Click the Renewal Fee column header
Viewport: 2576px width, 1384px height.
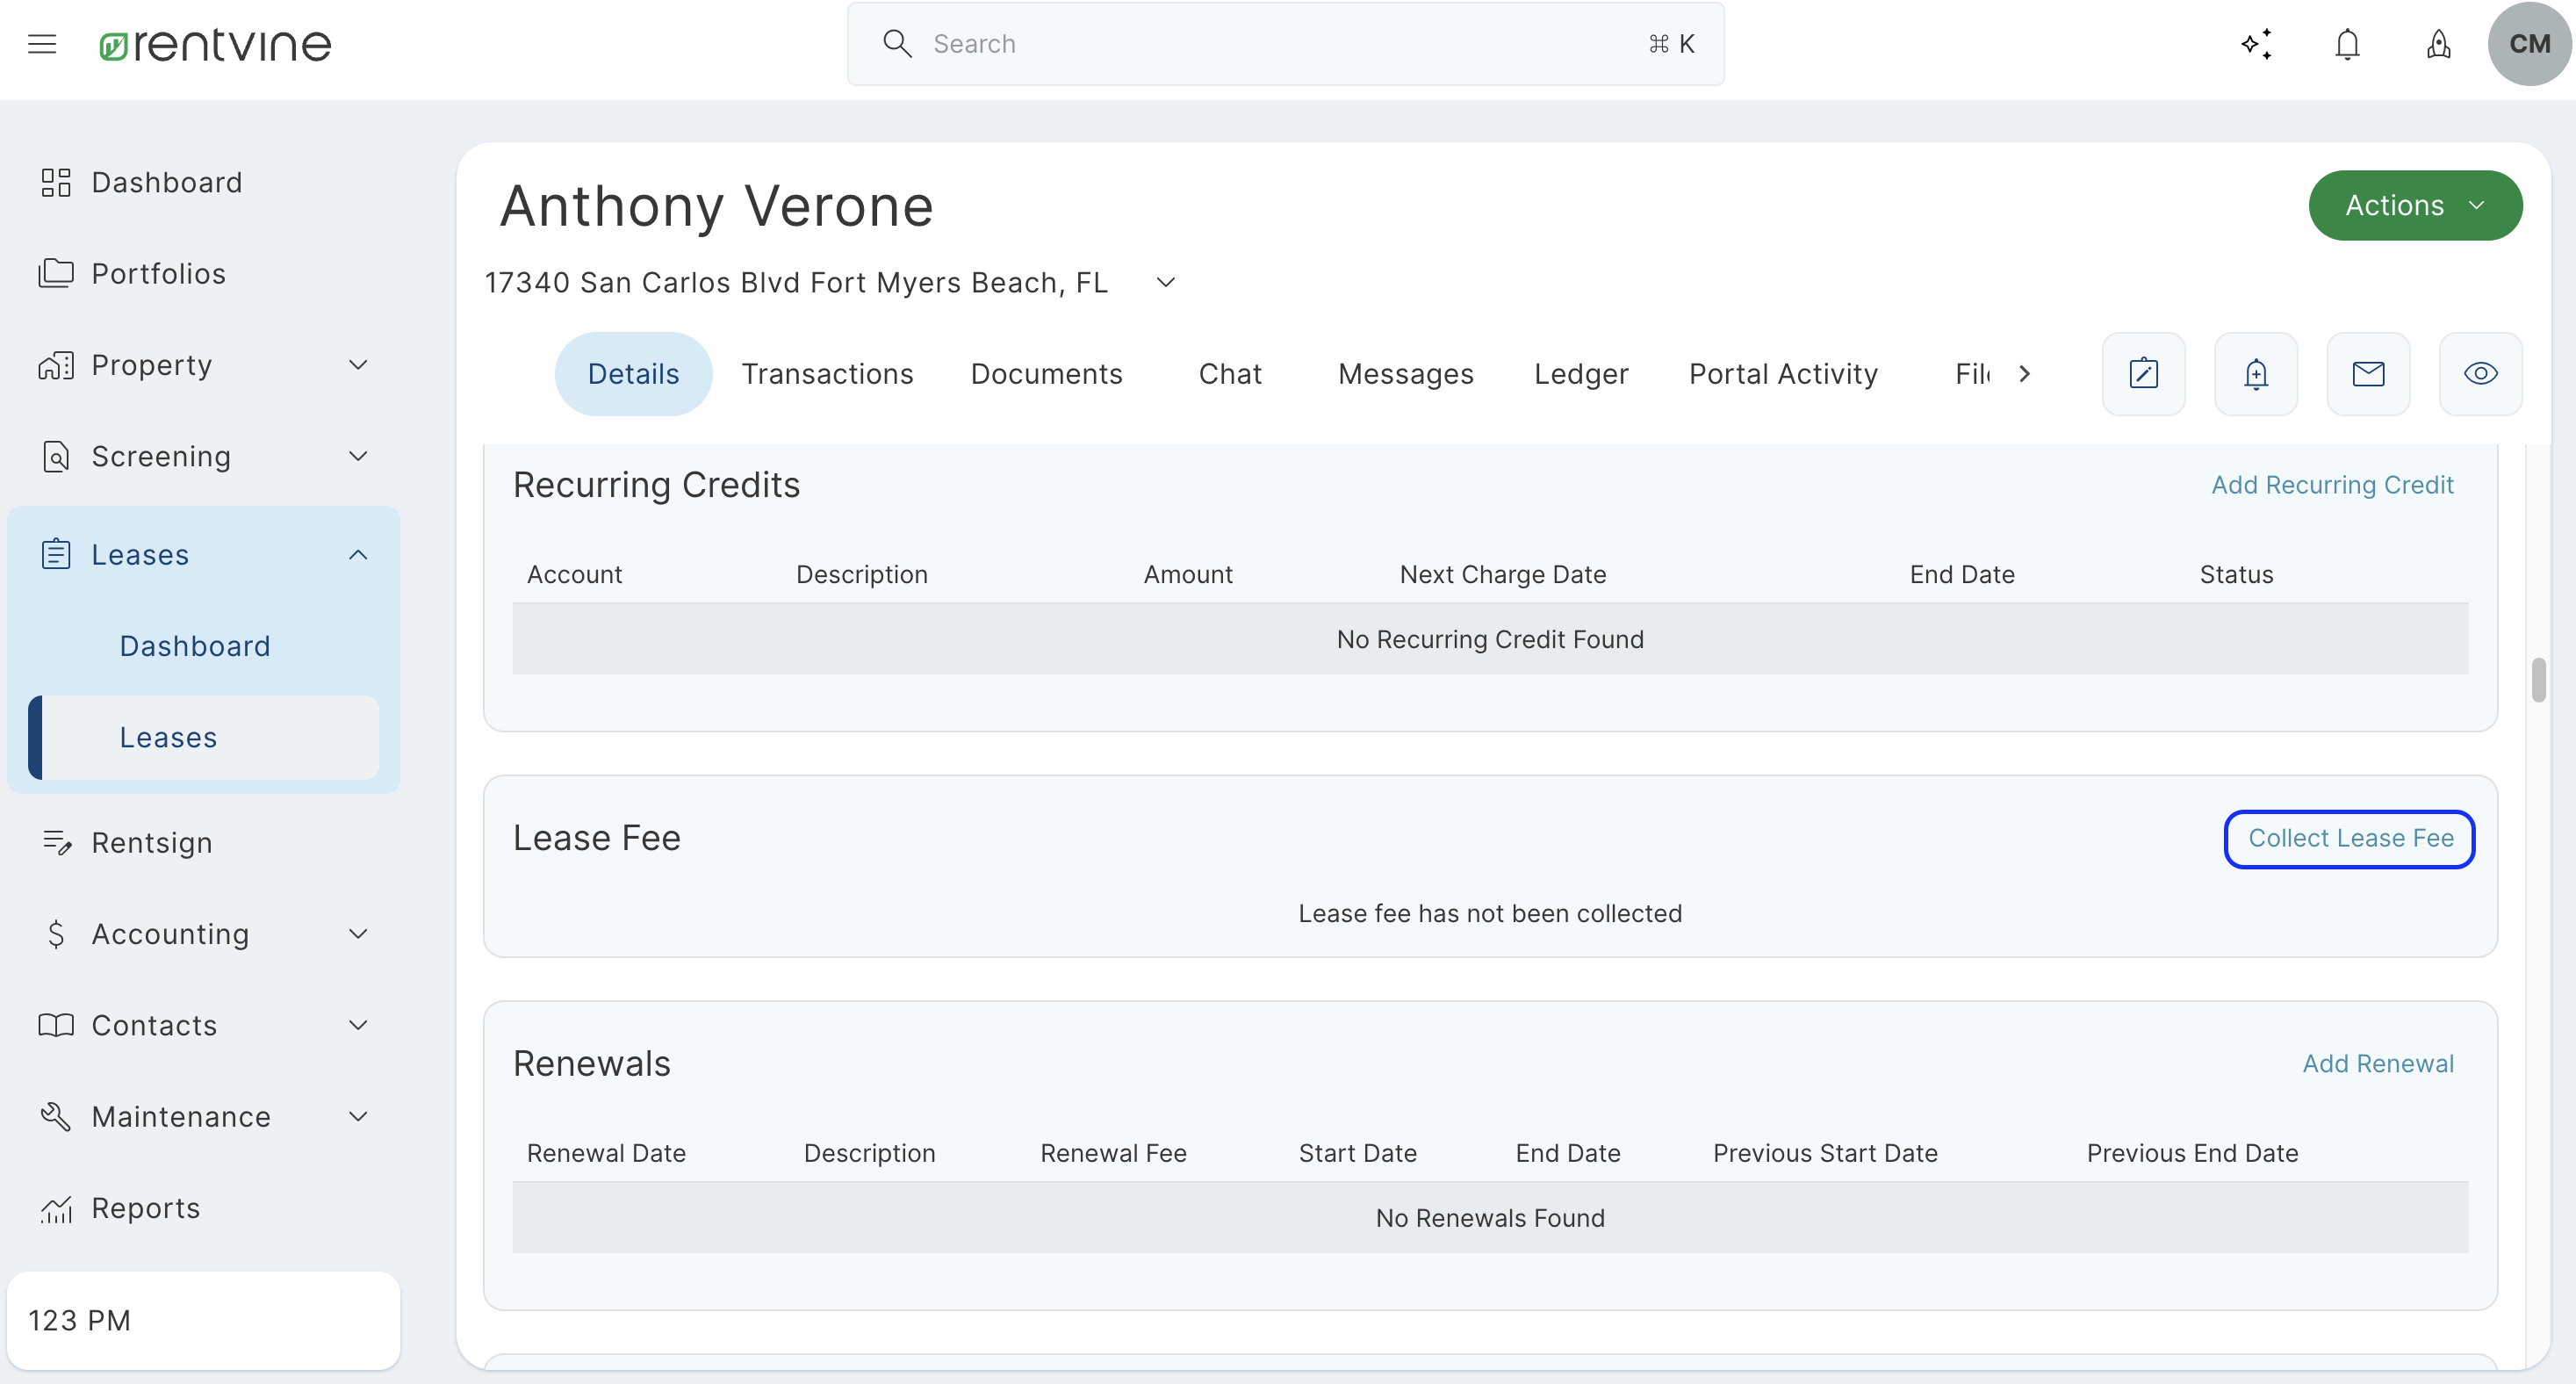point(1113,1153)
